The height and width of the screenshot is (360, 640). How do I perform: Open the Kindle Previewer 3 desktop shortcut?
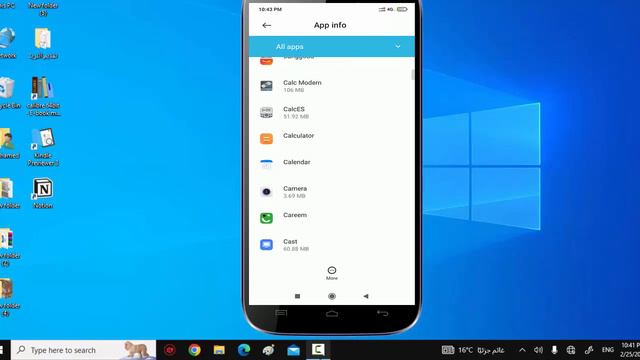(43, 147)
